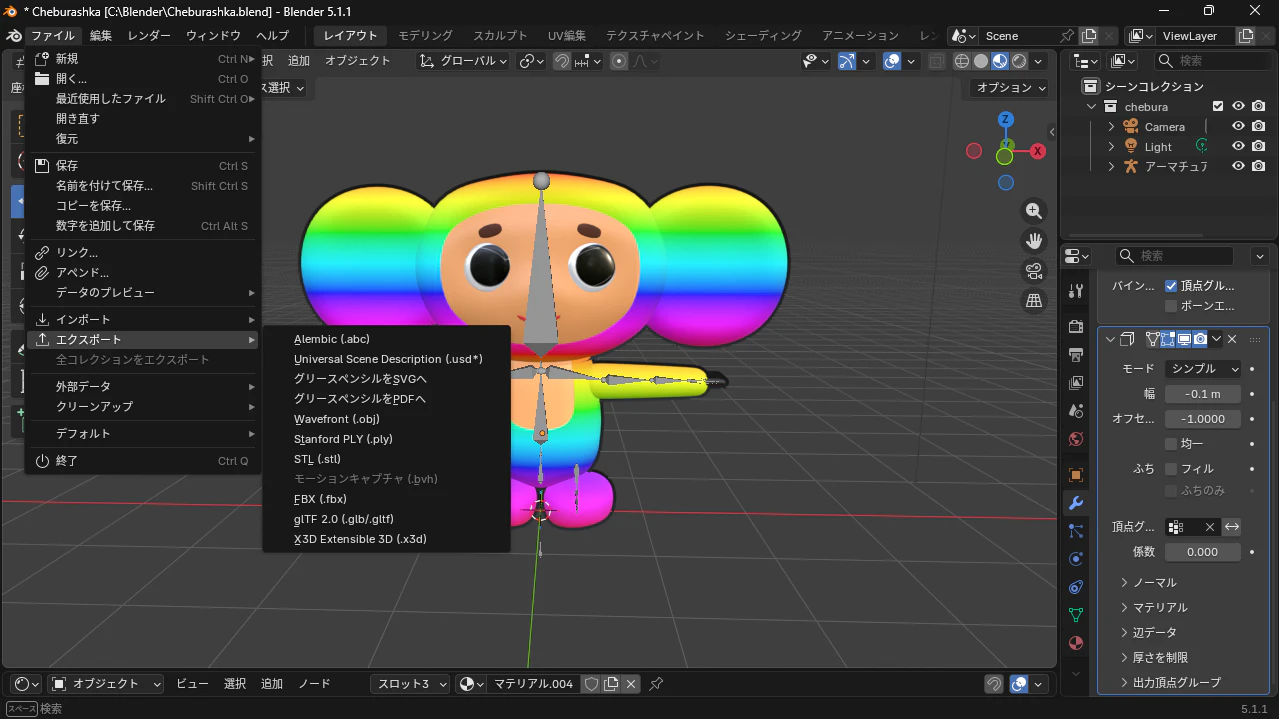Viewport: 1279px width, 719px height.
Task: Expand the ノーマル panel
Action: (1154, 583)
